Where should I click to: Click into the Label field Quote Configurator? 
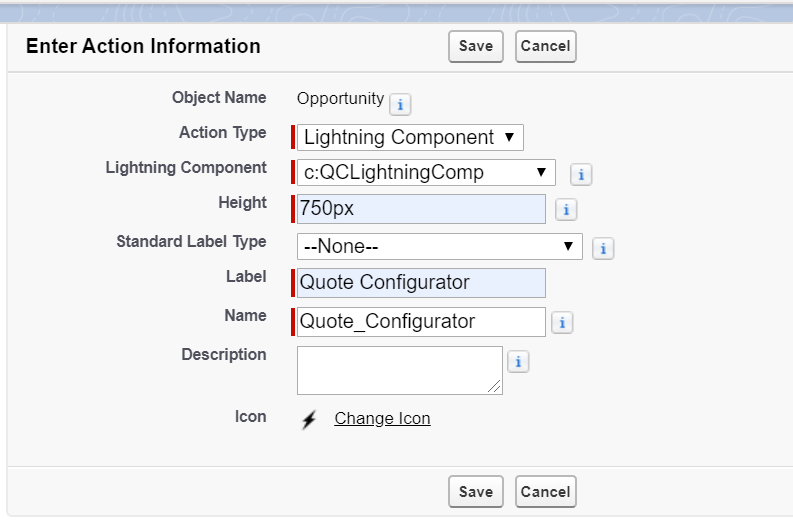pyautogui.click(x=421, y=283)
